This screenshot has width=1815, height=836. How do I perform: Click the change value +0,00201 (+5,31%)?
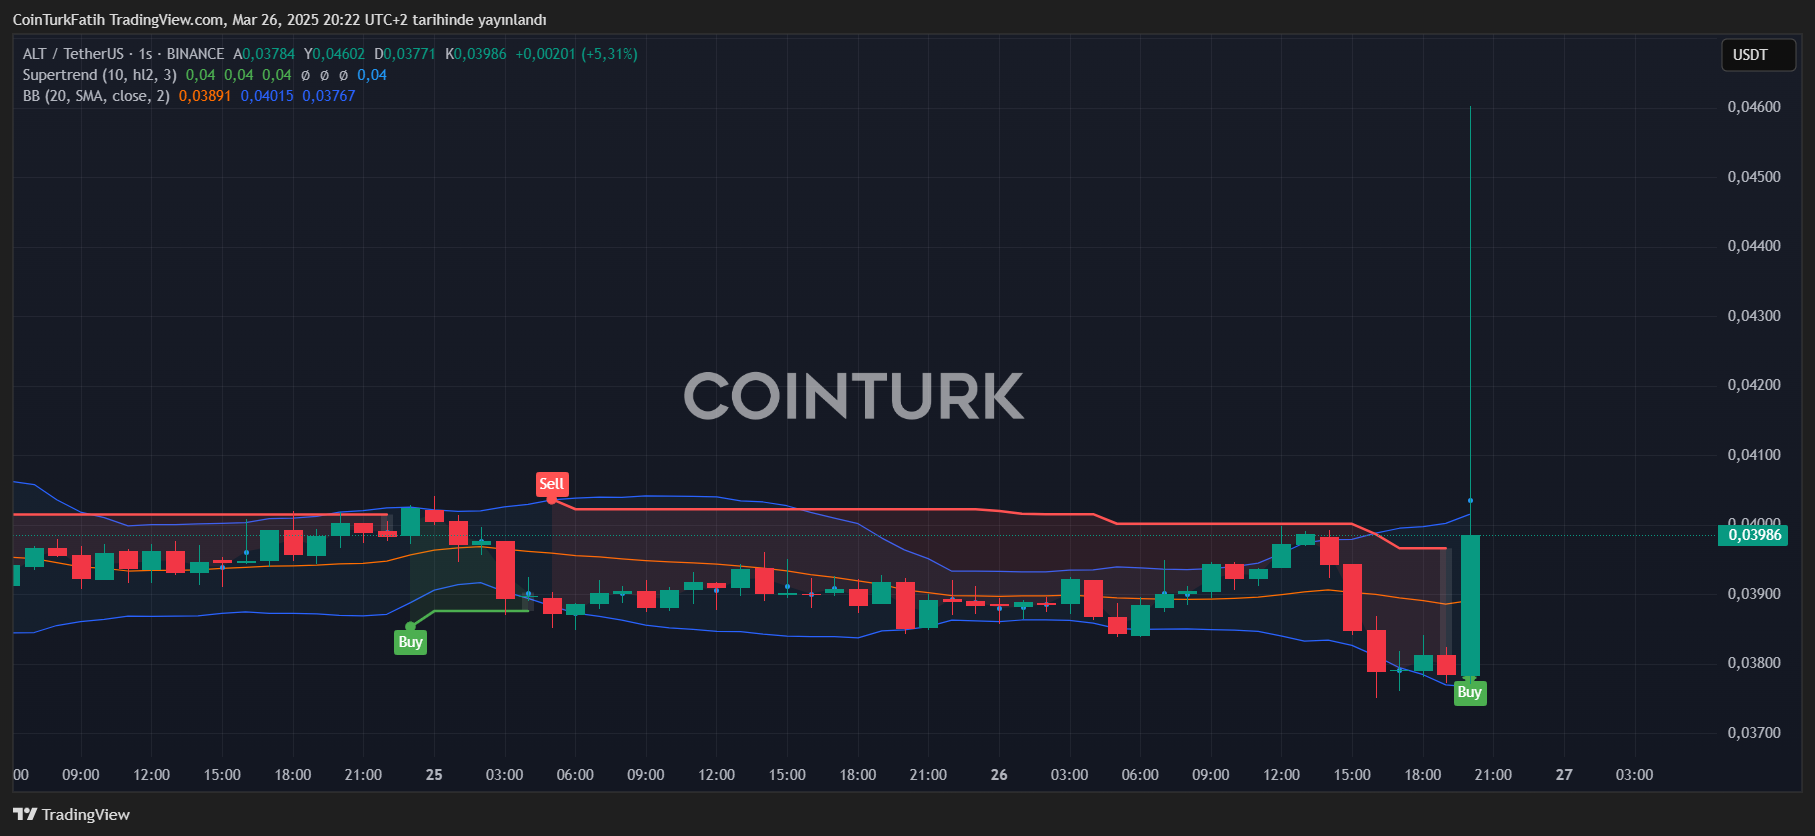pos(576,54)
